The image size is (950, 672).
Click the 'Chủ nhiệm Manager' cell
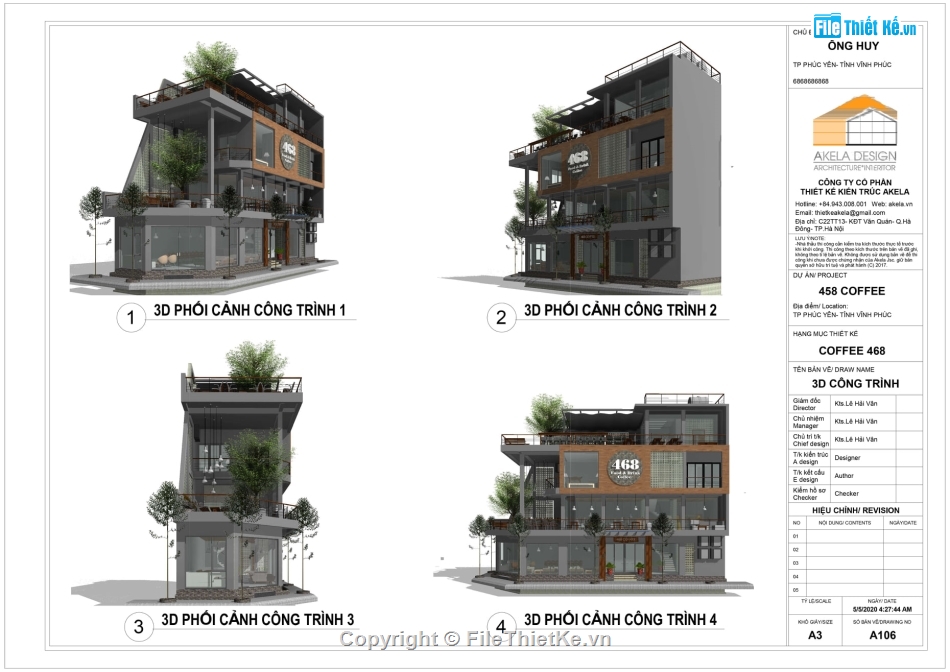pyautogui.click(x=809, y=422)
